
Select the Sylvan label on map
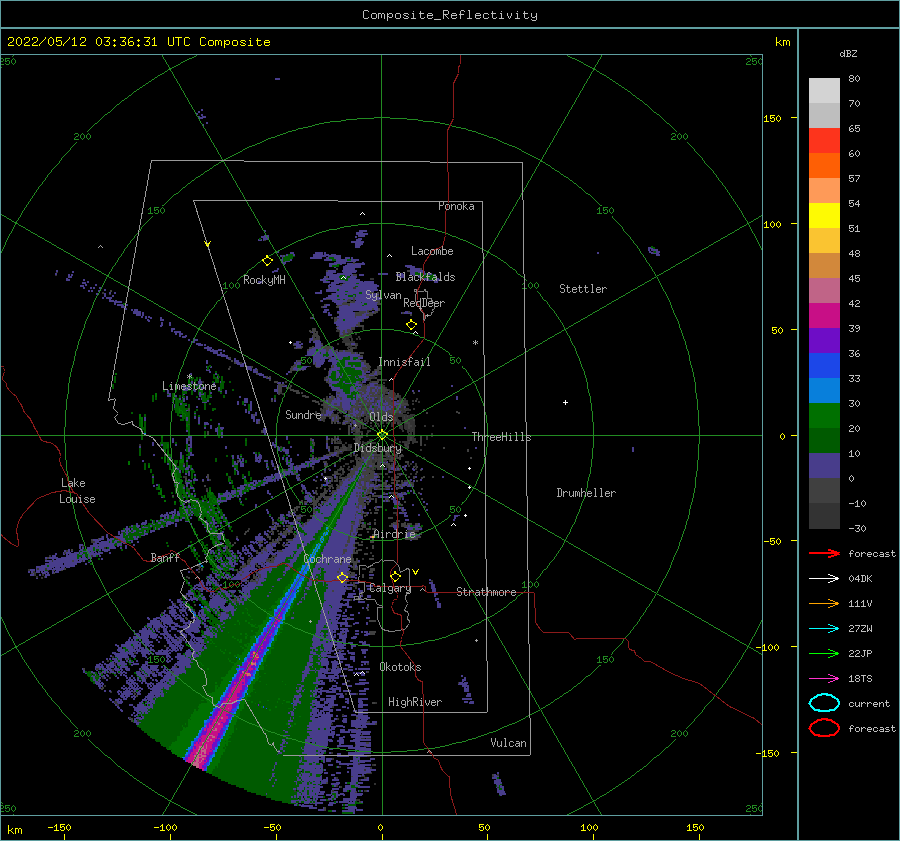(383, 295)
